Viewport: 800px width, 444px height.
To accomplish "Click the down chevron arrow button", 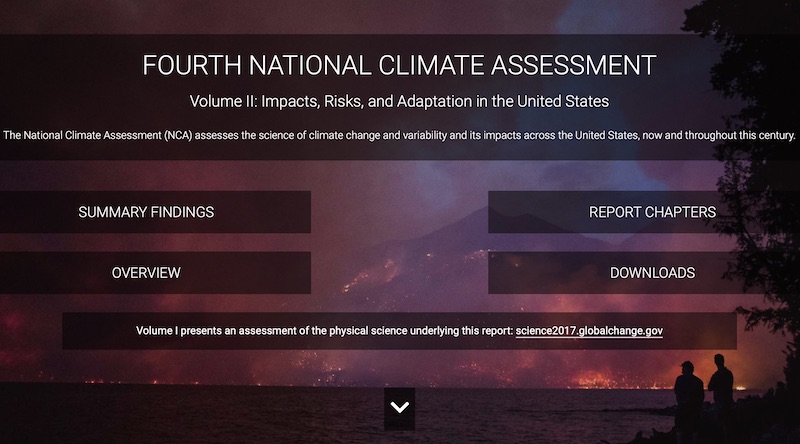I will coord(399,408).
